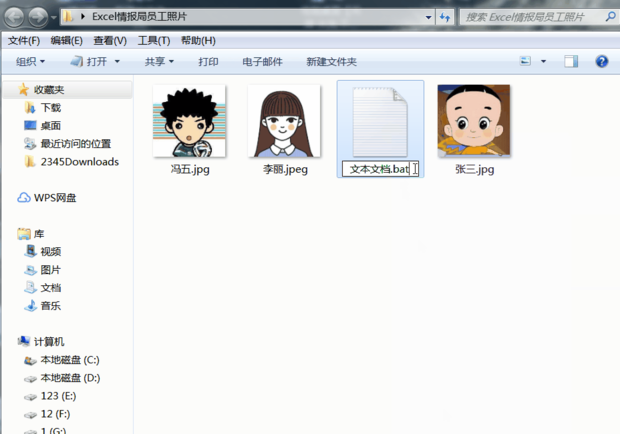The width and height of the screenshot is (620, 434).
Task: Open the 查看(V) menu
Action: (x=110, y=41)
